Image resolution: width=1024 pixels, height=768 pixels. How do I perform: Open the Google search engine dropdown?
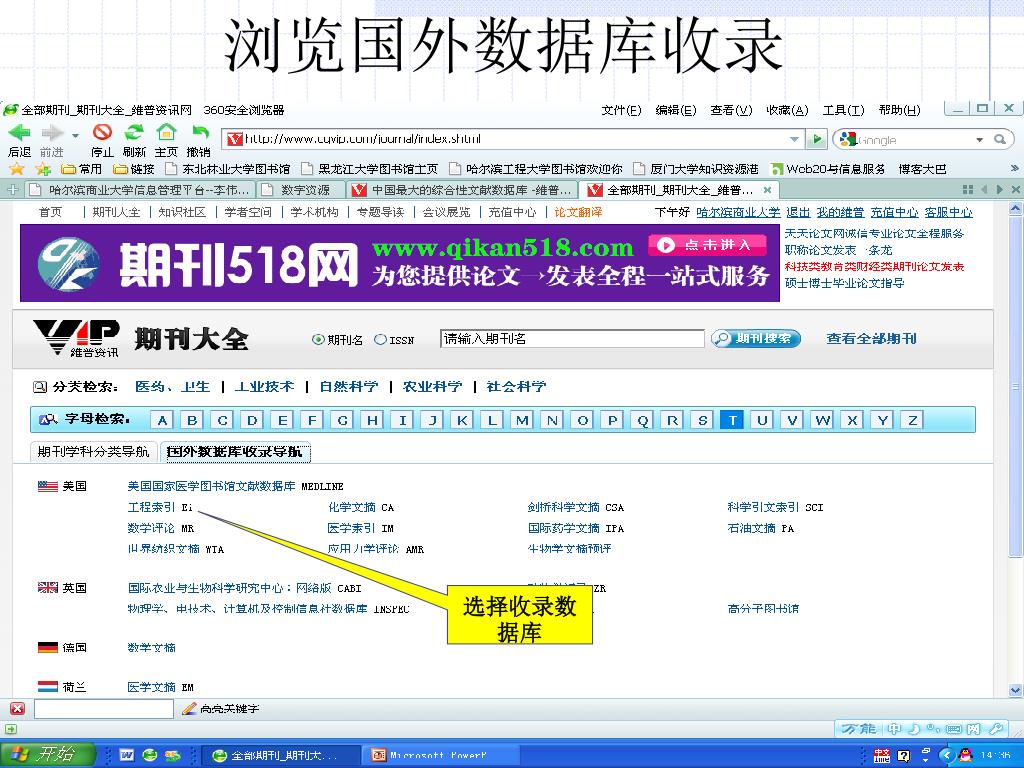(x=979, y=140)
